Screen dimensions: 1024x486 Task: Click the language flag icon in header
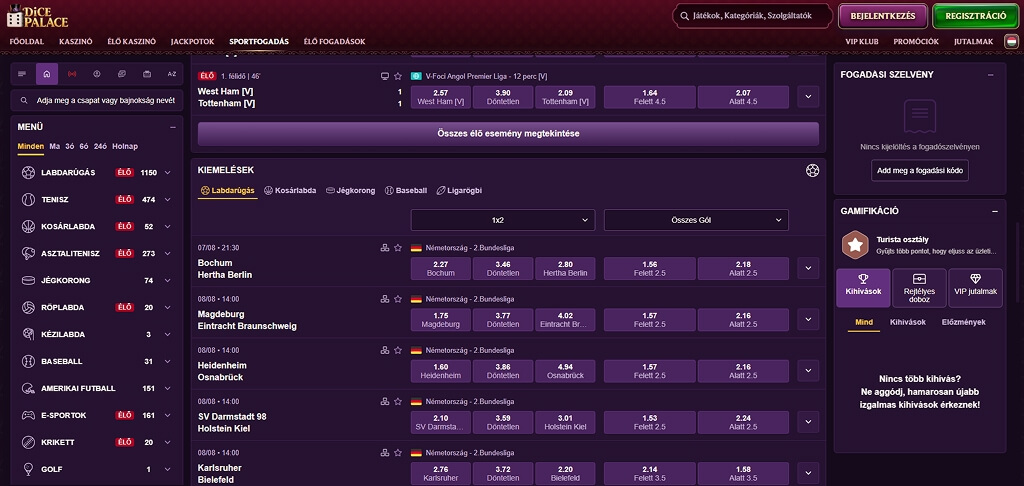[1012, 41]
